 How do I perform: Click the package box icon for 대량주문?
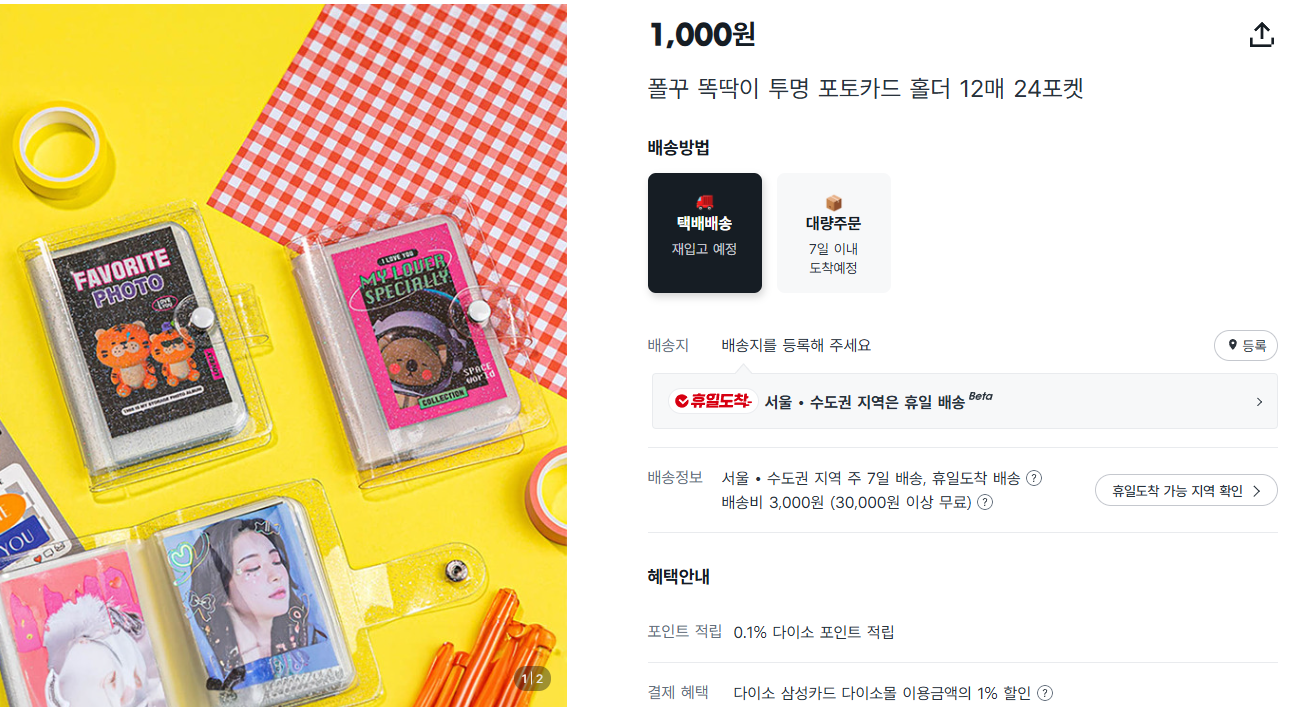coord(834,202)
